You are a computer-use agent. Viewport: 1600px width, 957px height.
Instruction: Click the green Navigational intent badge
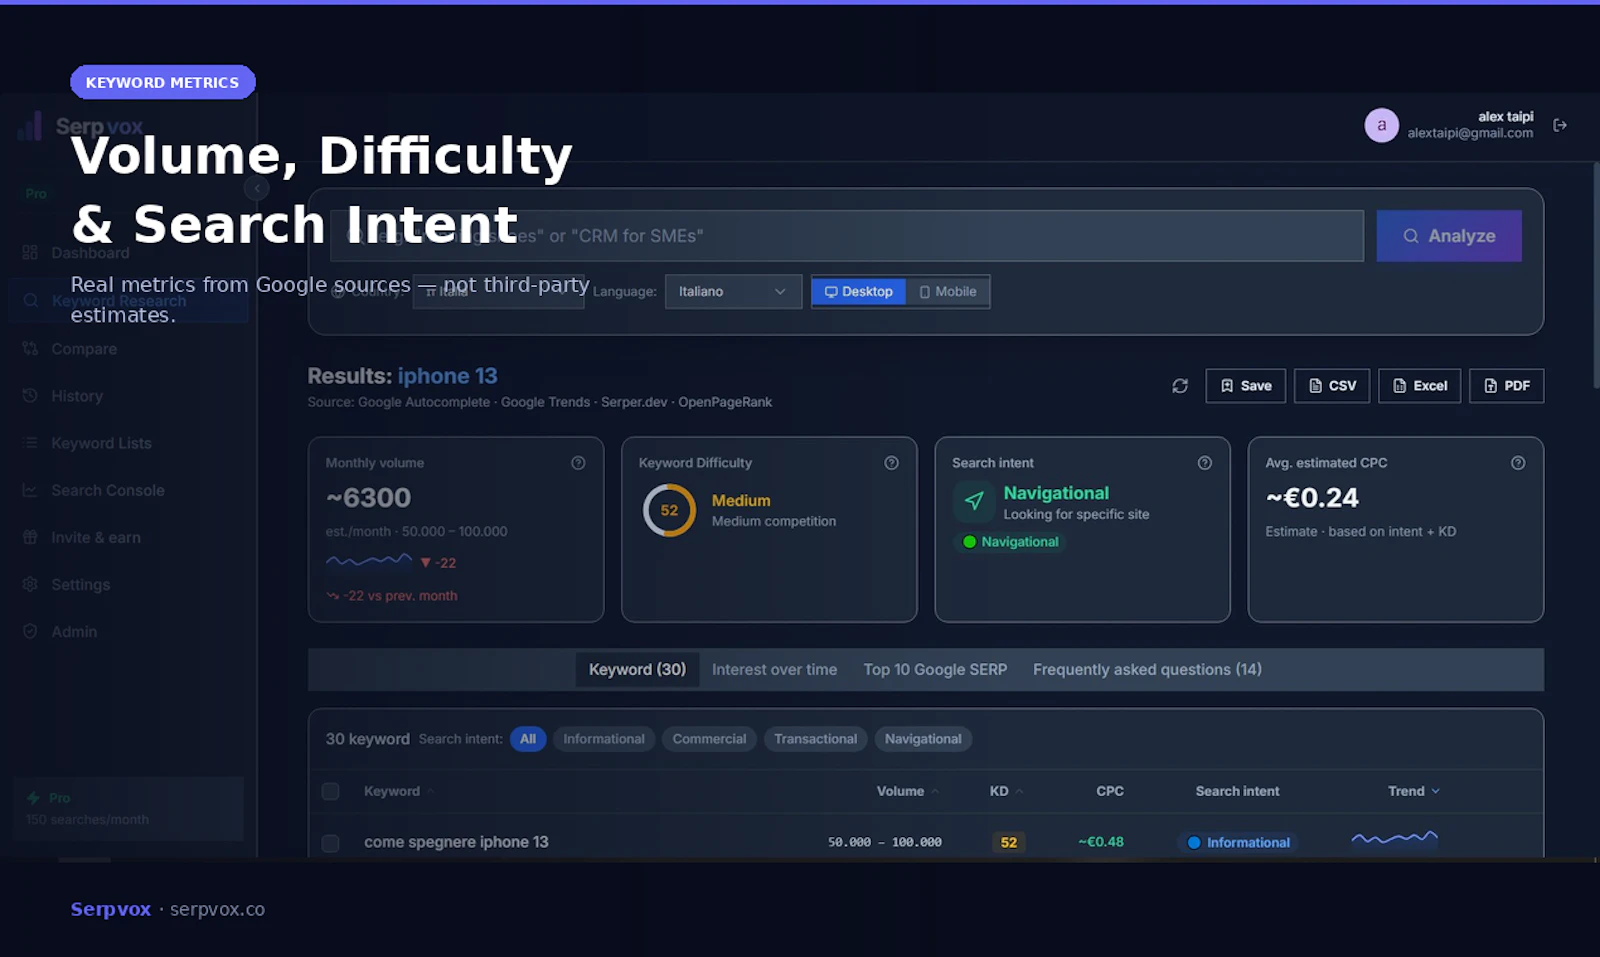tap(1010, 542)
